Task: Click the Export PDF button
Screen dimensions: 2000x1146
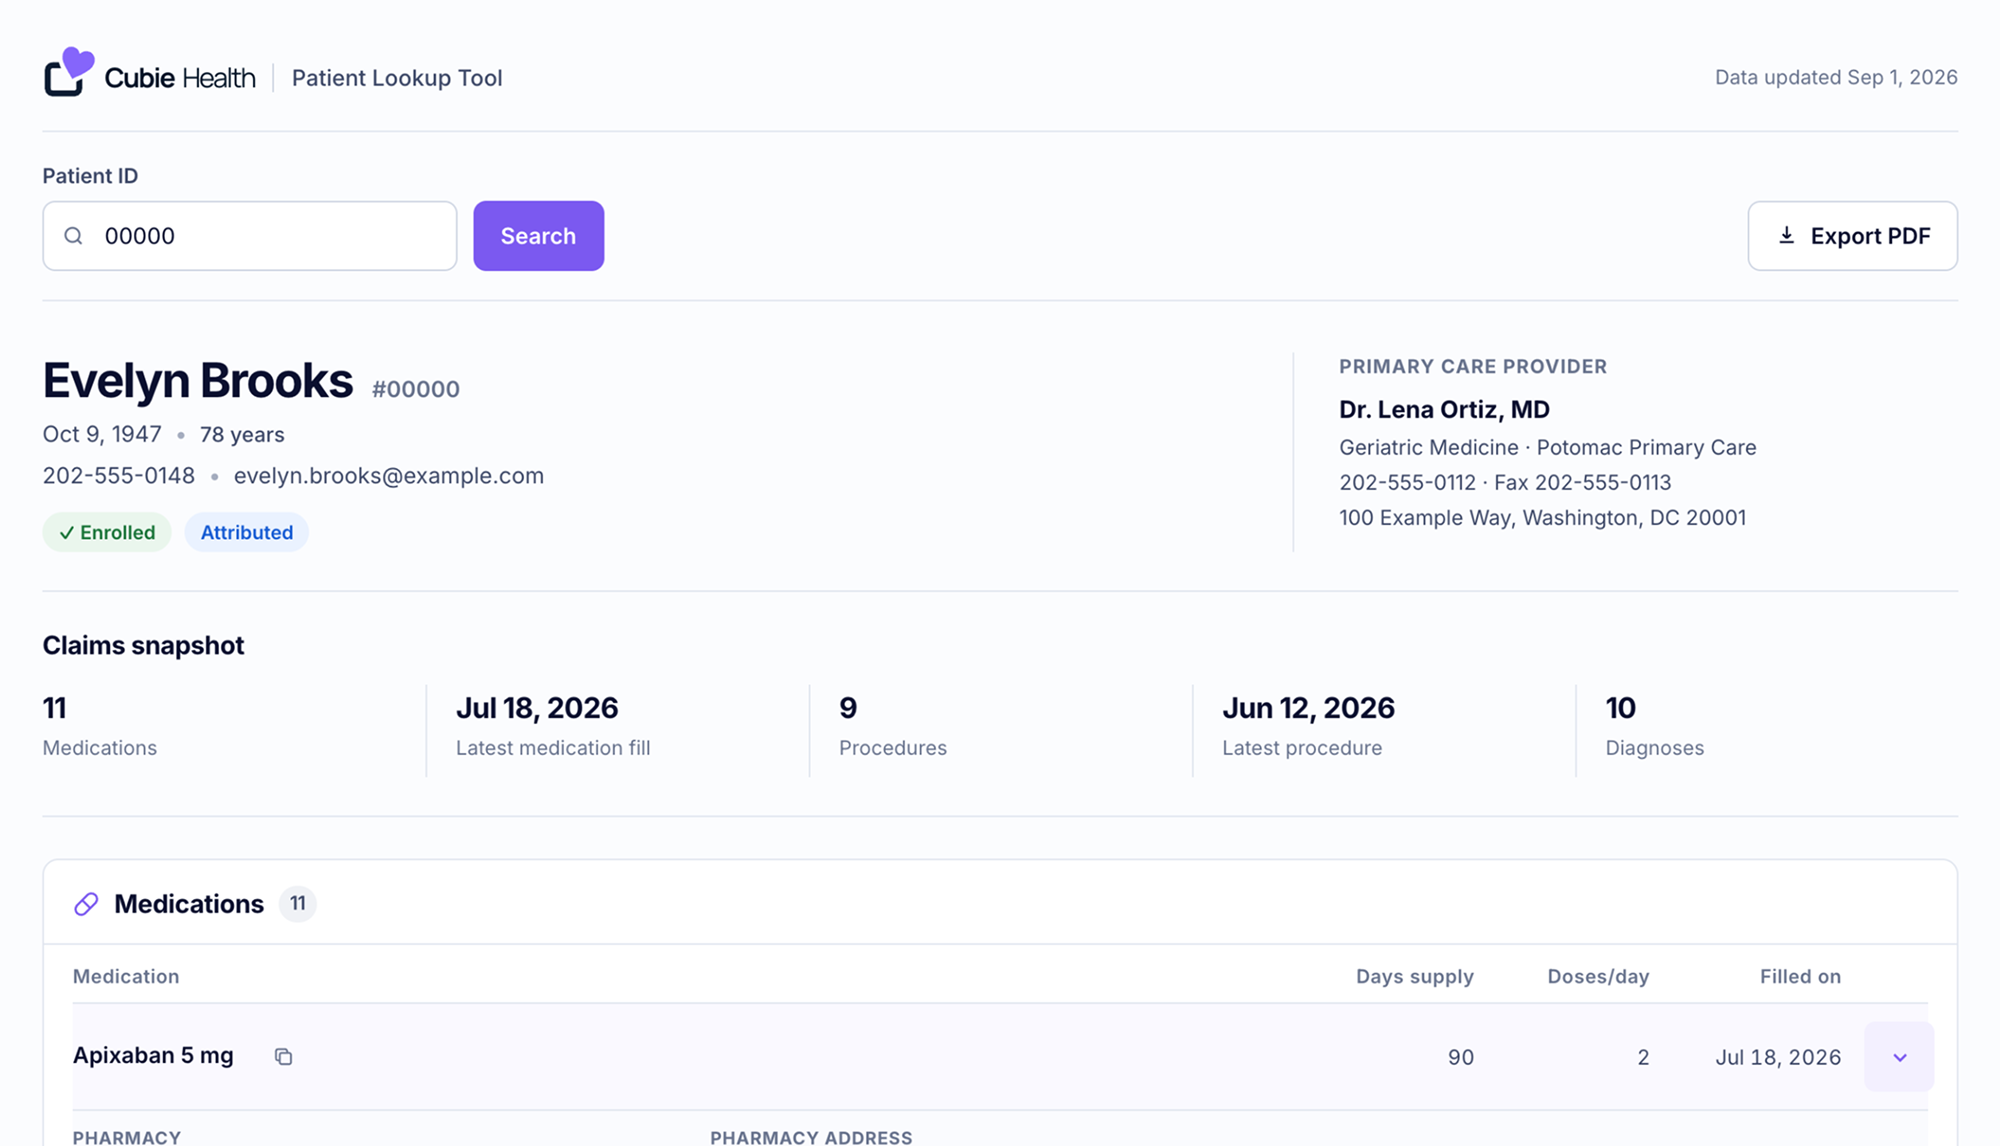Action: tap(1852, 236)
